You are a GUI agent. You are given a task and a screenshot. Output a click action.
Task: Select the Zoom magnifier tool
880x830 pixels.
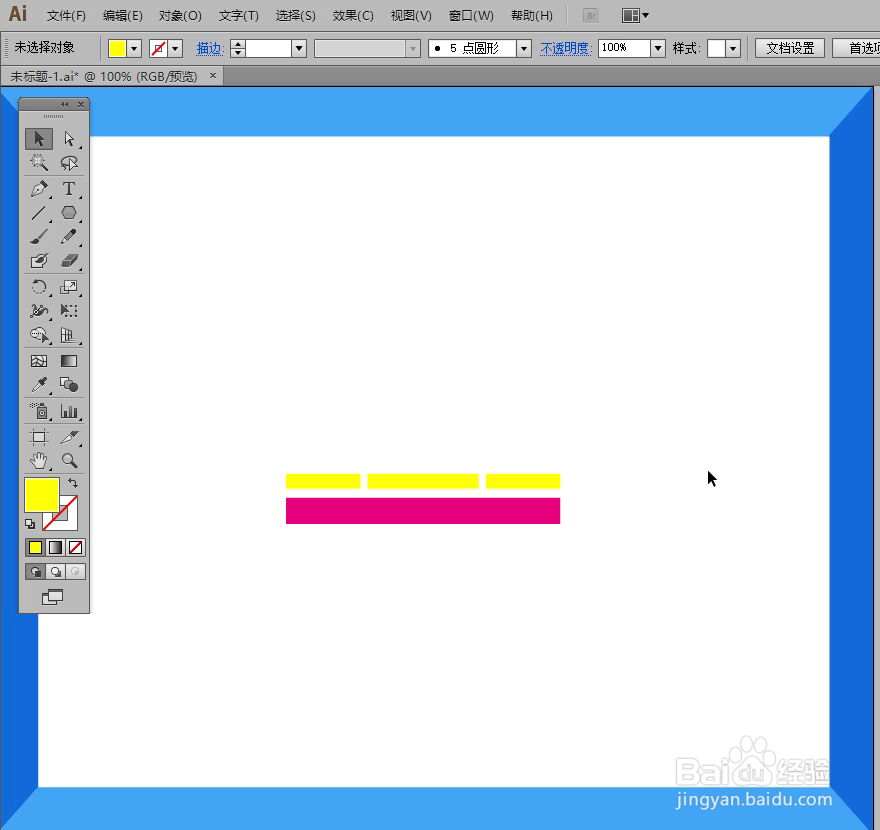69,461
